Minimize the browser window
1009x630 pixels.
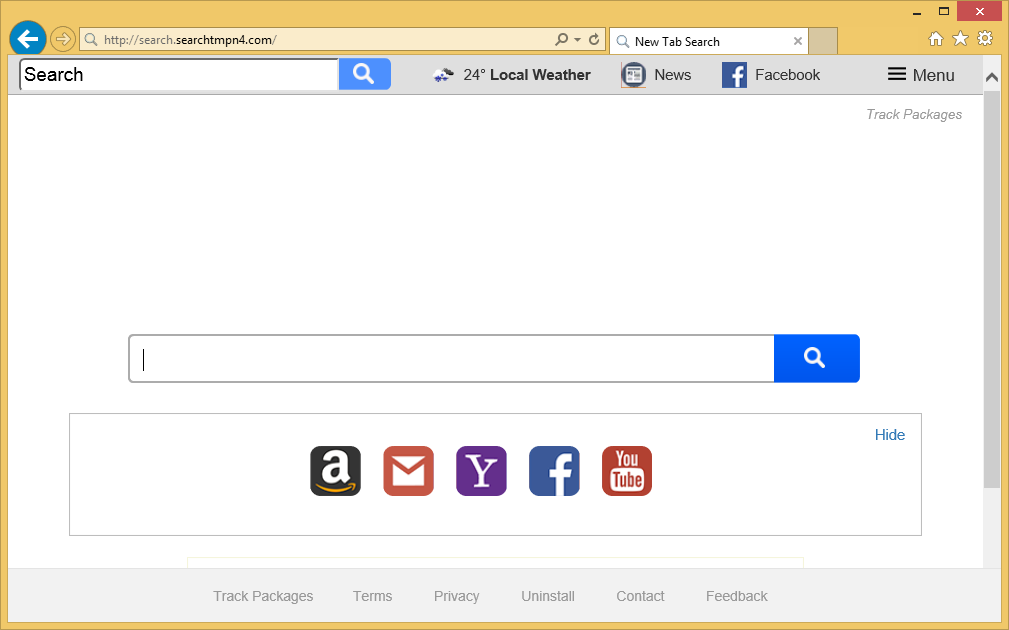pyautogui.click(x=916, y=12)
